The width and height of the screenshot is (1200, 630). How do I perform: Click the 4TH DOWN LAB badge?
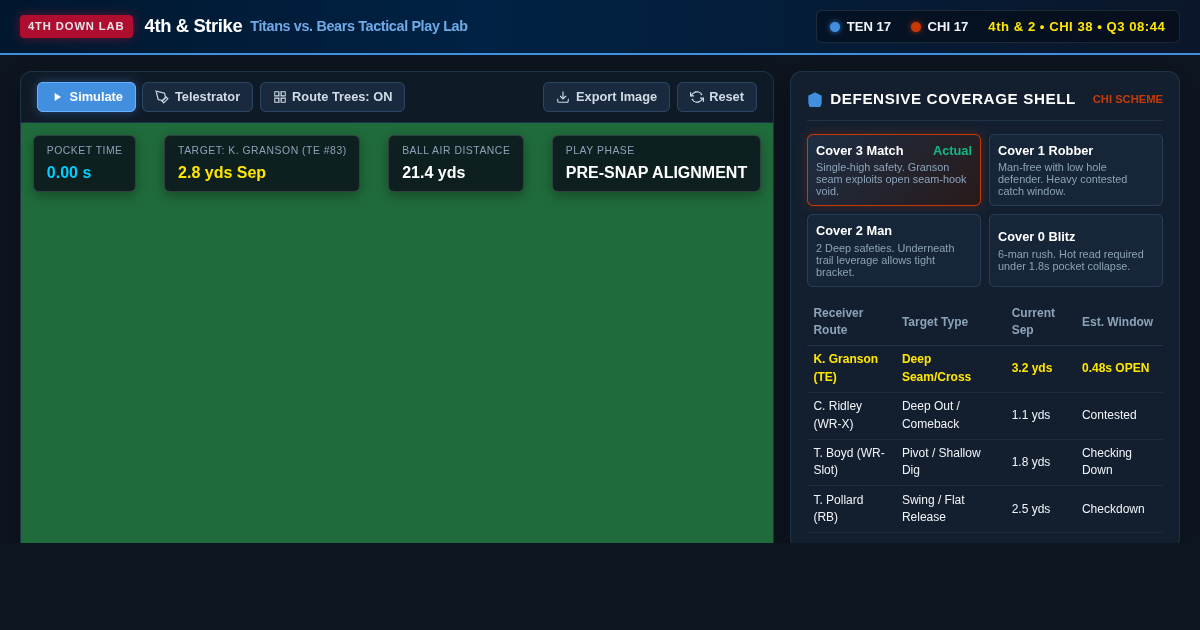pos(76,26)
